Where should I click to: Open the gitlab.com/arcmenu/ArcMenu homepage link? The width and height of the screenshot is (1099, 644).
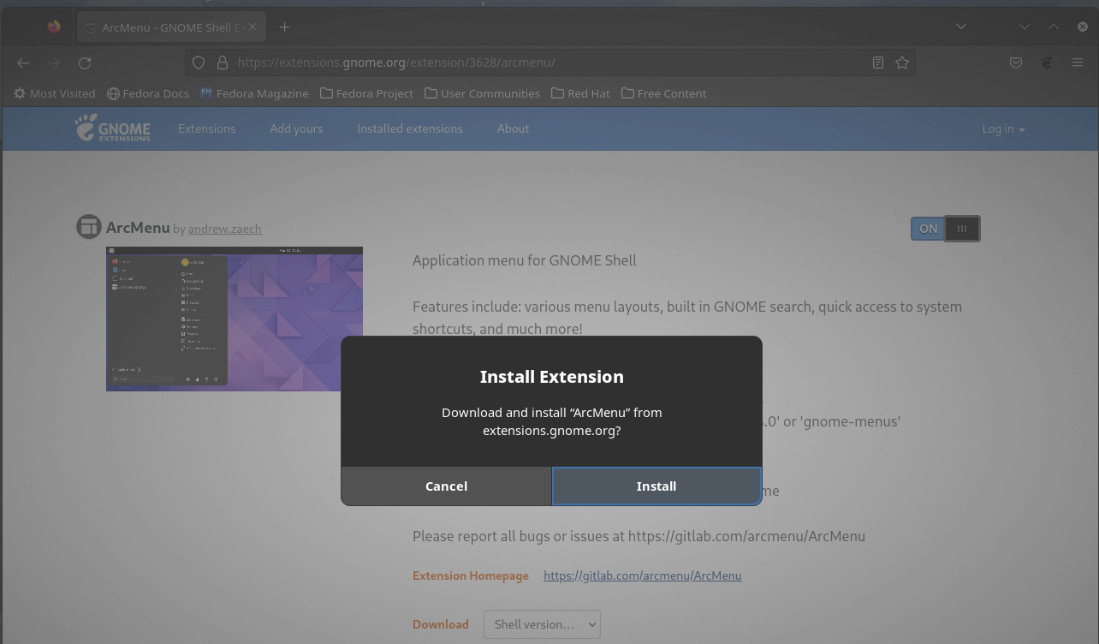pyautogui.click(x=642, y=575)
